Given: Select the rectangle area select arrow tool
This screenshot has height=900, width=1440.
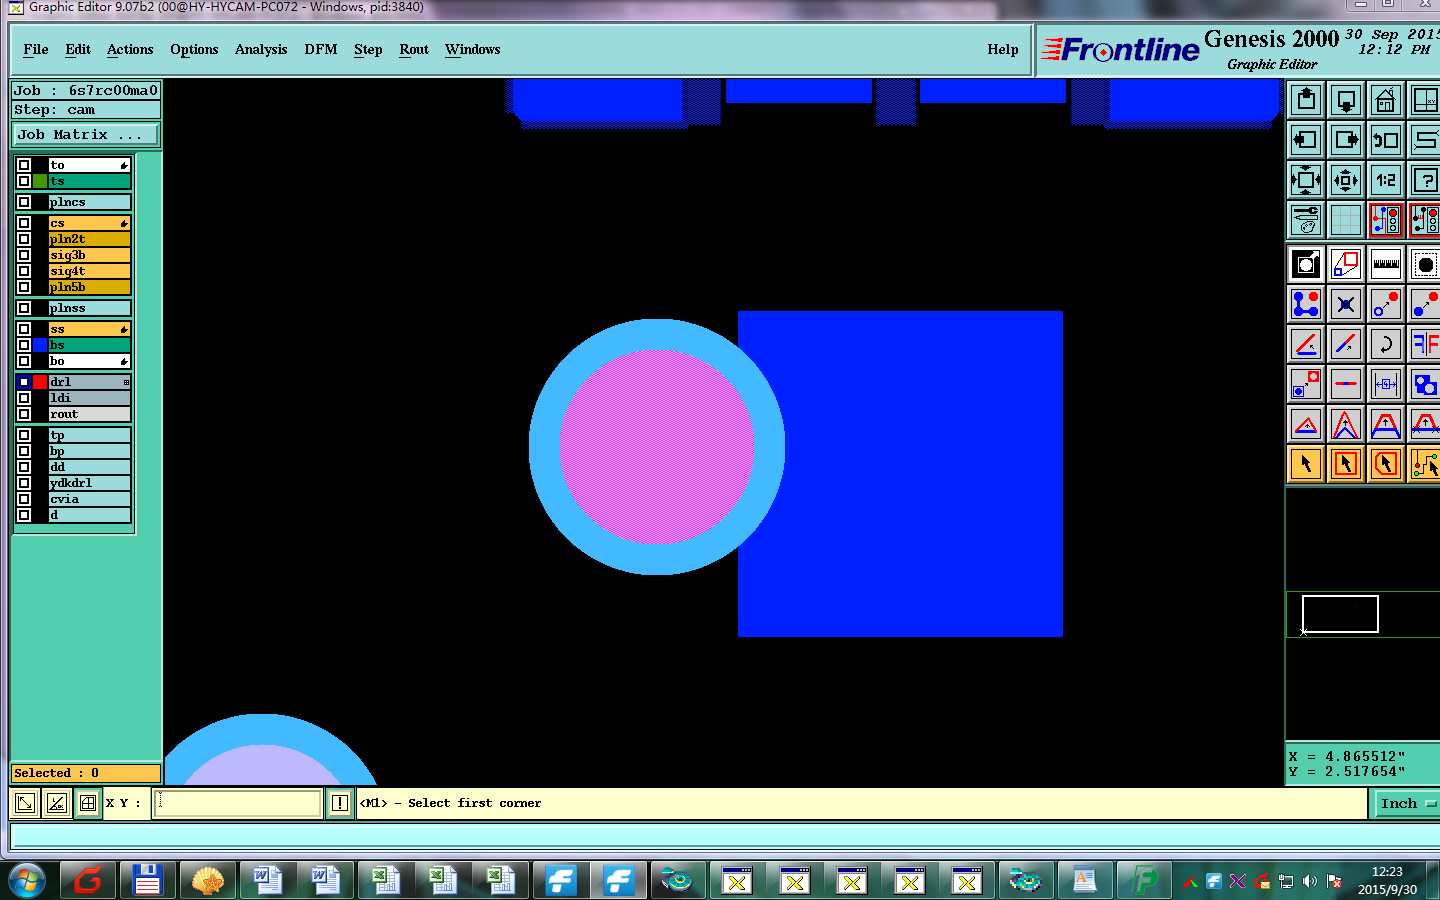Looking at the screenshot, I should (1346, 464).
